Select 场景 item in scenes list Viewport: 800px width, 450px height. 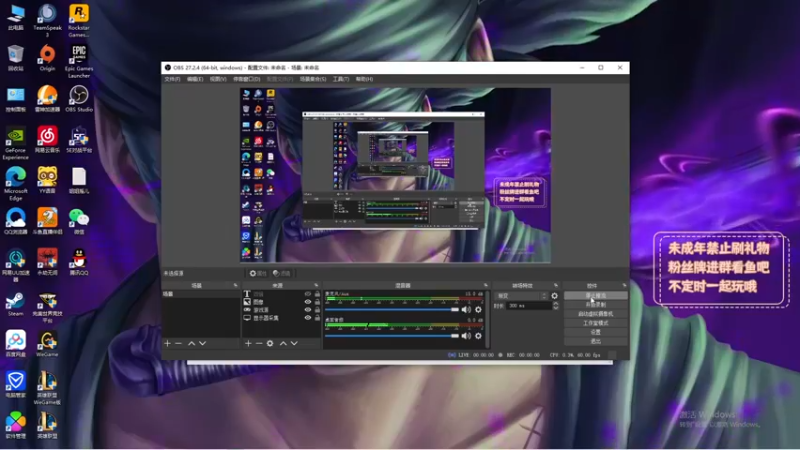201,294
